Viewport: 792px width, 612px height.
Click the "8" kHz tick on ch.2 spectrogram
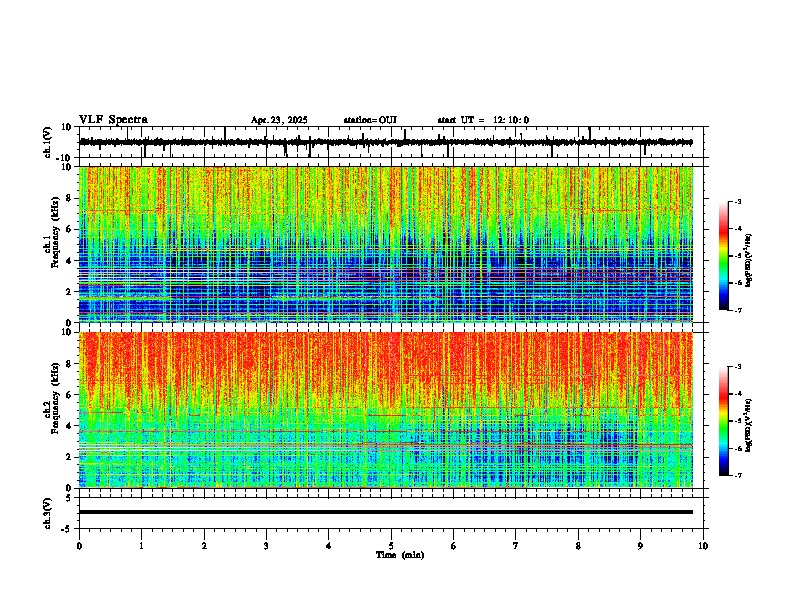click(x=71, y=364)
